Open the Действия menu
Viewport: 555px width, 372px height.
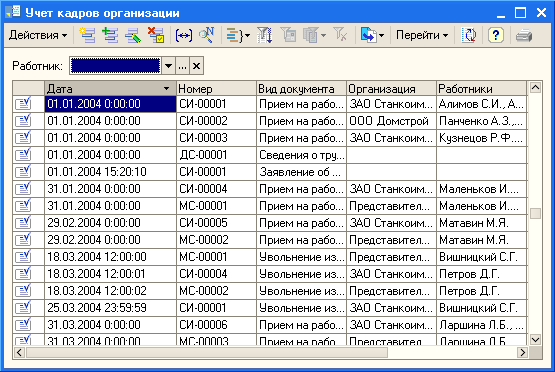coord(38,35)
